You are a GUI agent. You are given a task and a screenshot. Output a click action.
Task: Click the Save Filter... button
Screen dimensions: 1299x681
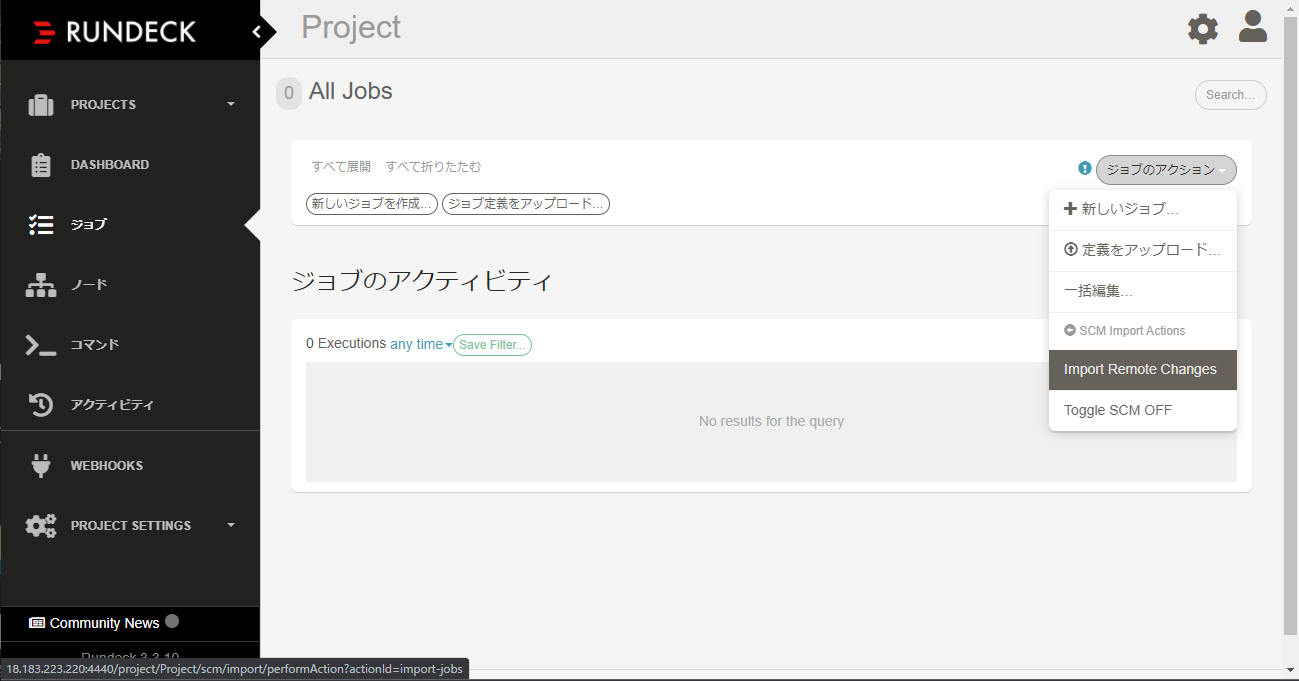tap(492, 345)
